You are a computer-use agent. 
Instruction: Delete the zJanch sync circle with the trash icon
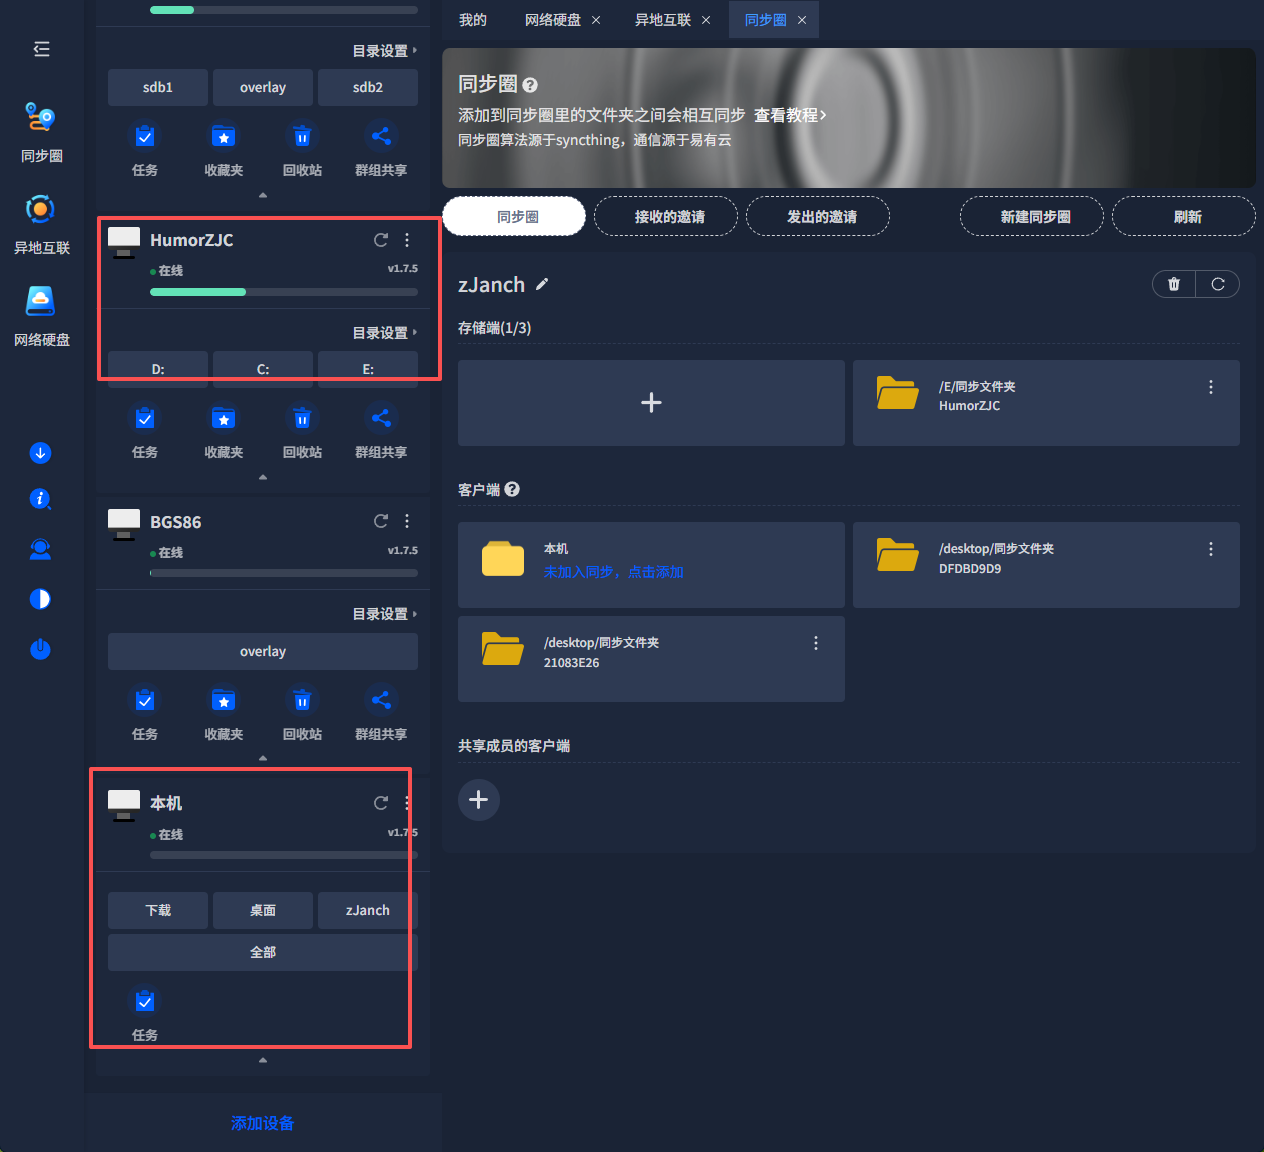pos(1174,284)
